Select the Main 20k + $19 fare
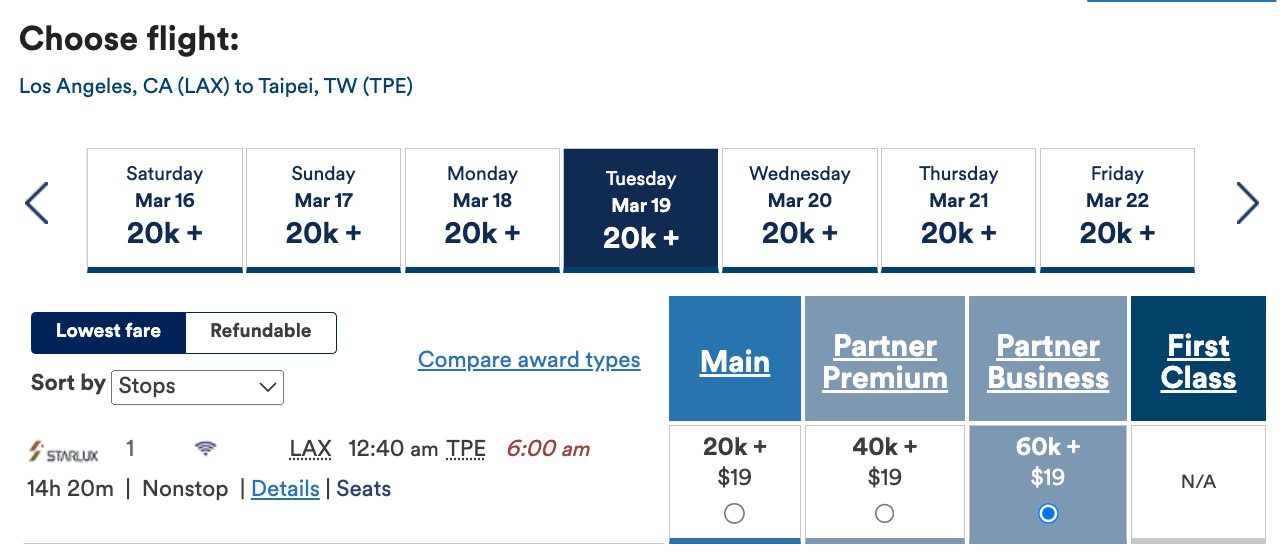Screen dimensions: 1288x554 coord(734,514)
